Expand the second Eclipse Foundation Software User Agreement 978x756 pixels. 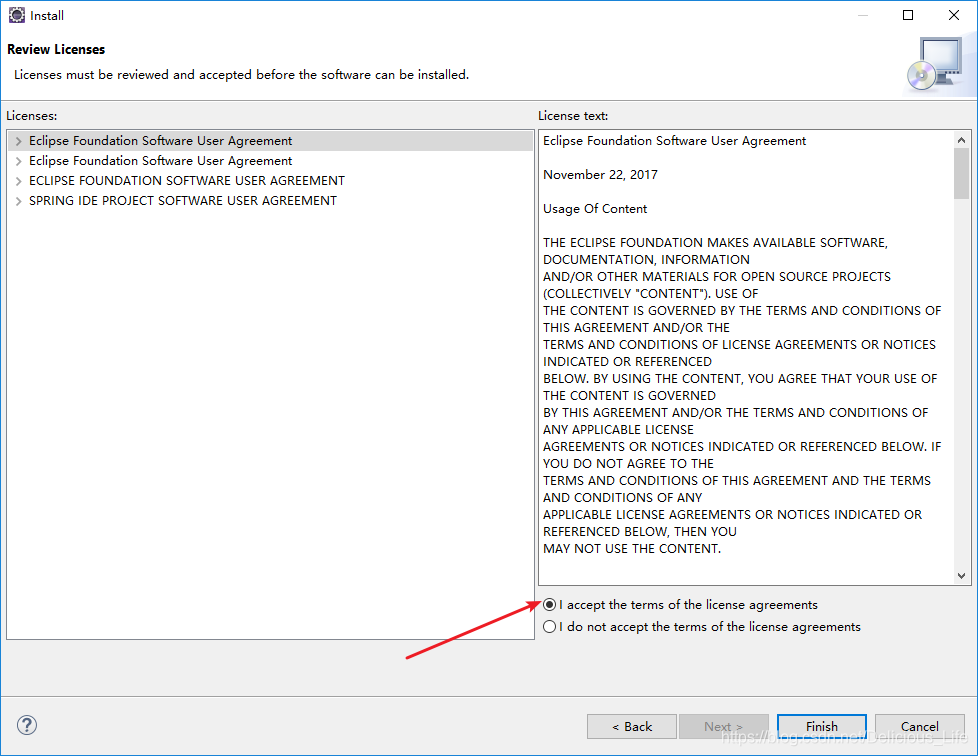(19, 161)
